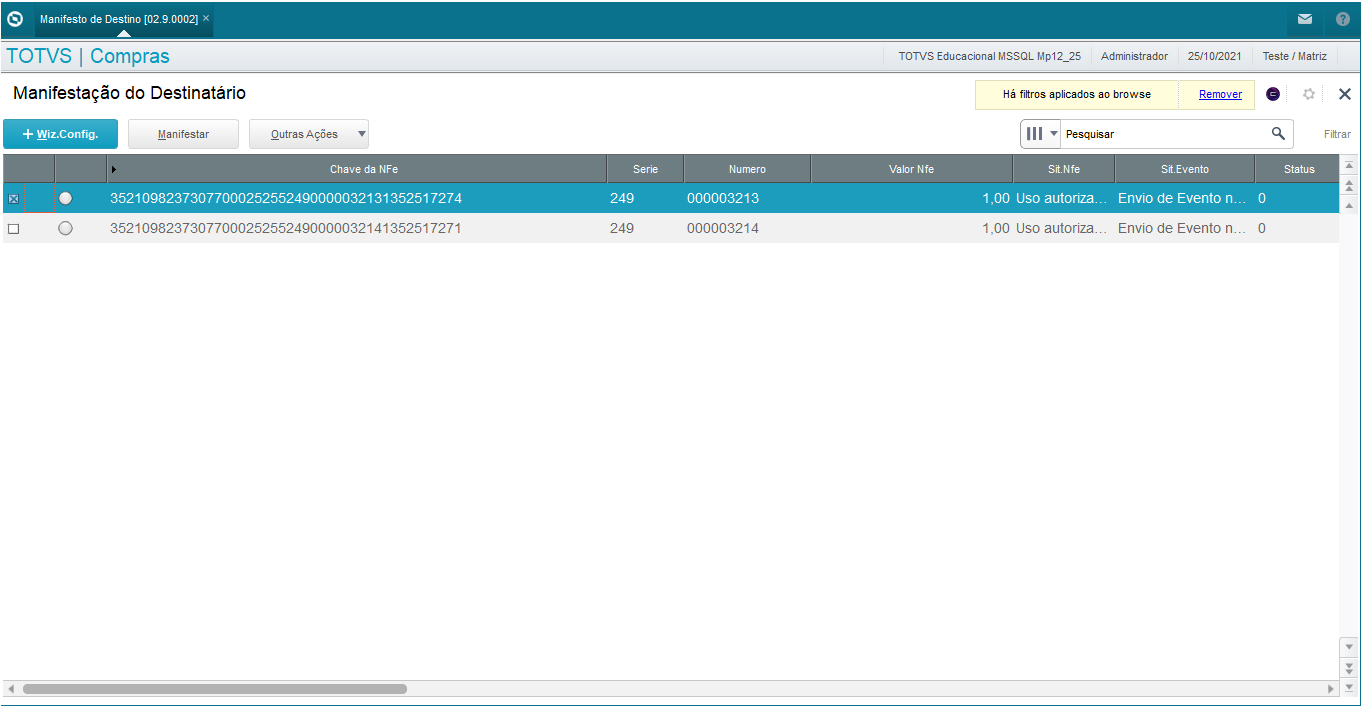Click the date 25/10/2021

pos(1215,57)
